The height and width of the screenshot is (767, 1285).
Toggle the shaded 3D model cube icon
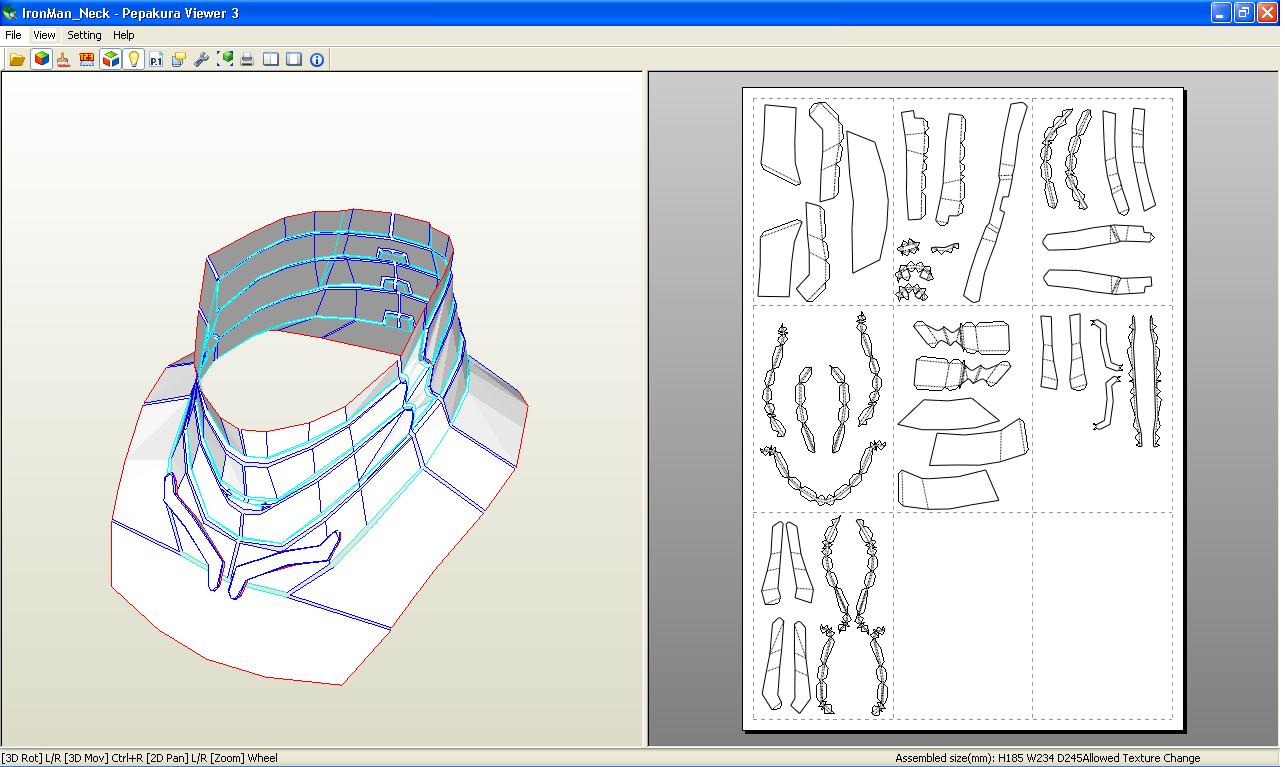pos(41,59)
